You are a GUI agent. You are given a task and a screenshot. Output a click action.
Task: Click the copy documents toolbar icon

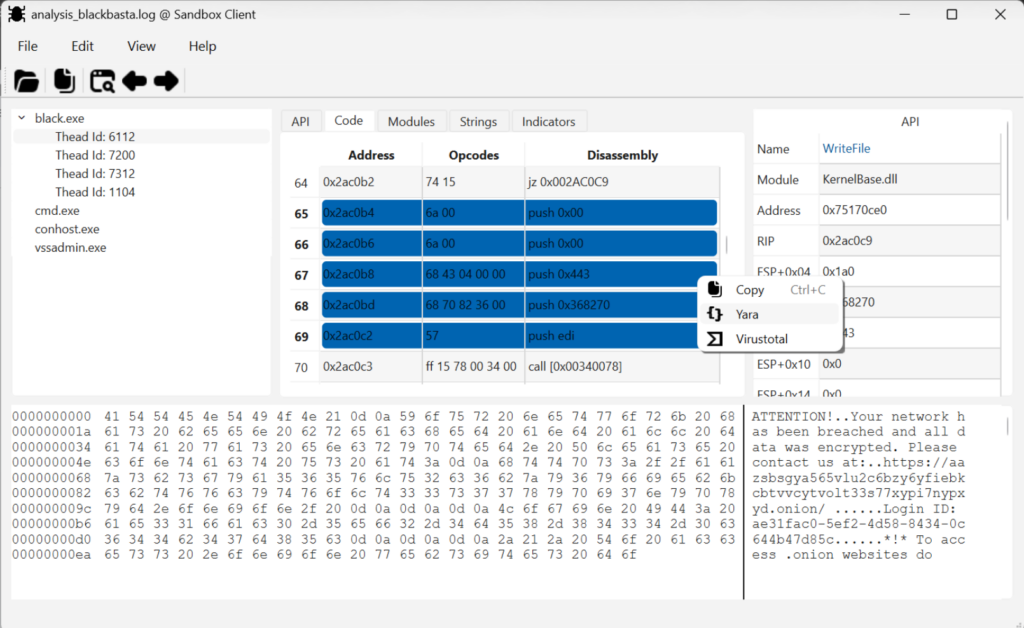(x=64, y=80)
